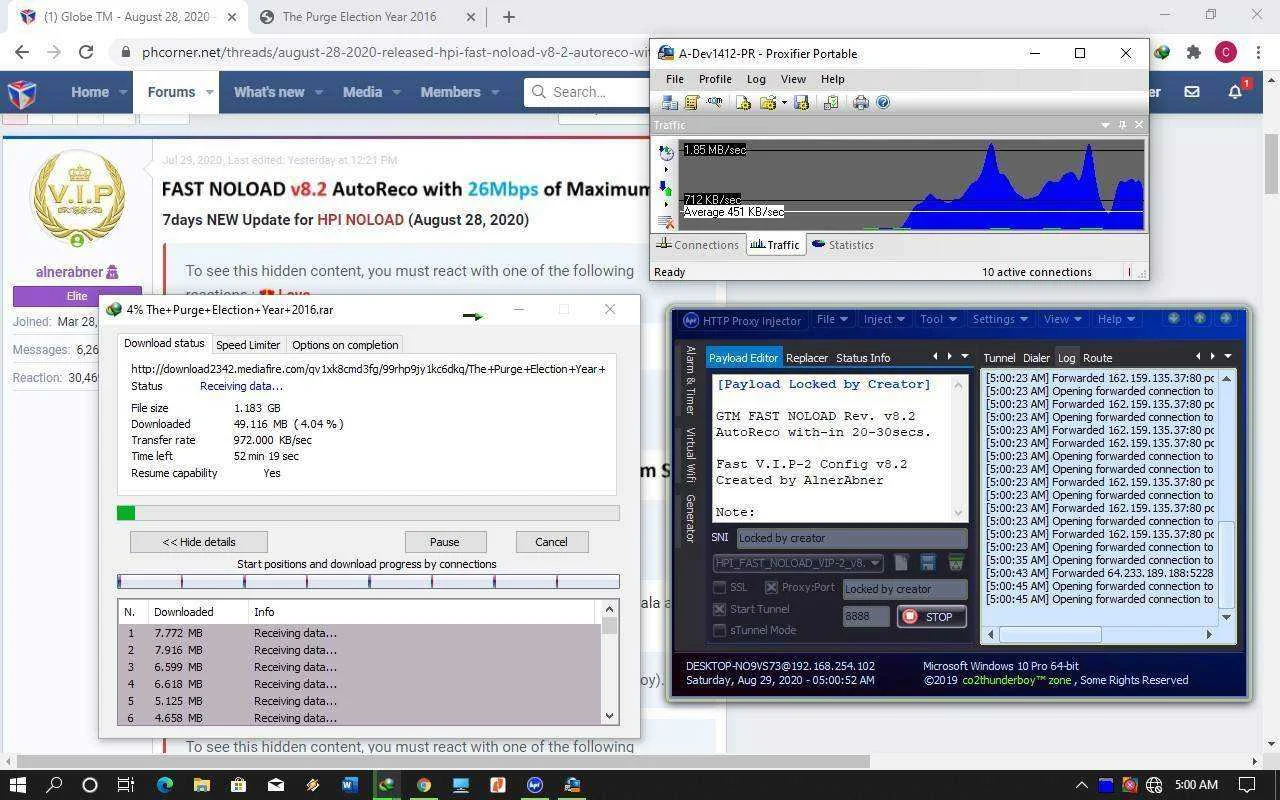Cancel the Purge Election download
Viewport: 1280px width, 800px height.
click(551, 542)
